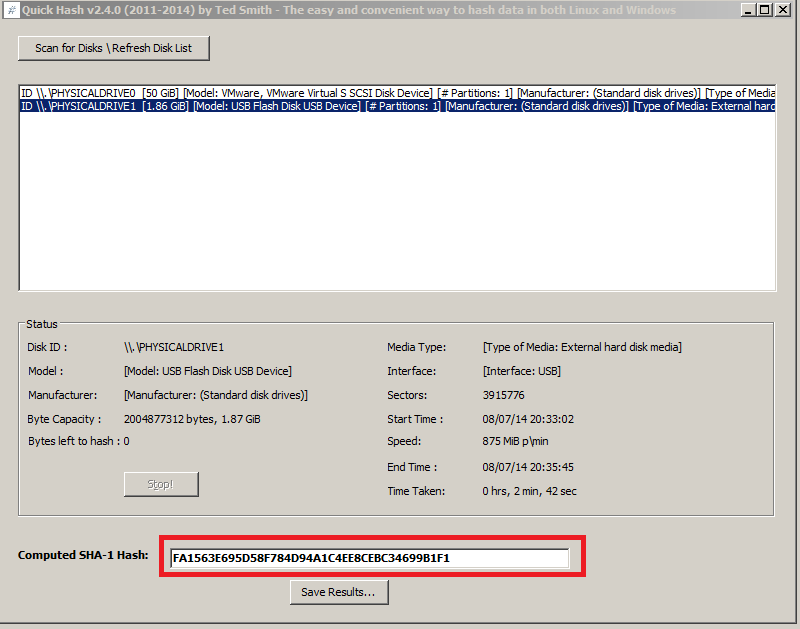Click the Media Type: label
The height and width of the screenshot is (629, 800).
point(416,347)
